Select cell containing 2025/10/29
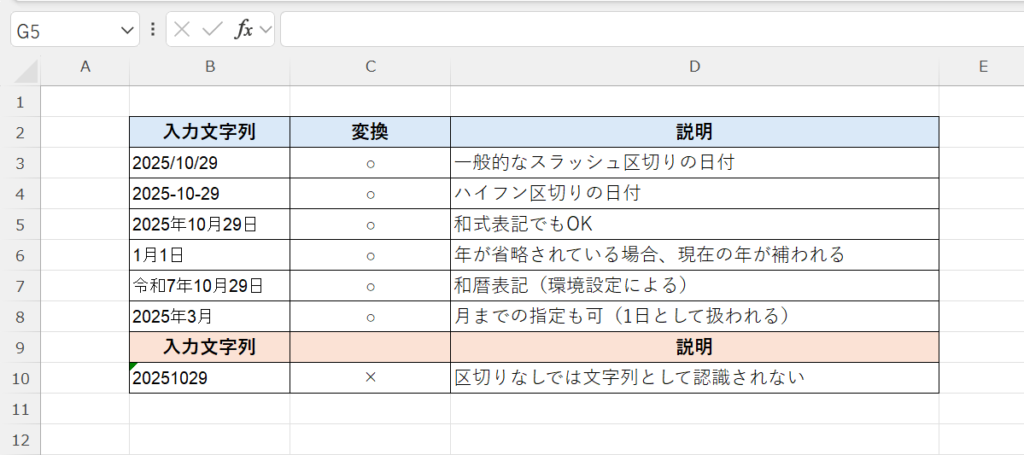Screen dimensions: 1024x455 [210, 162]
